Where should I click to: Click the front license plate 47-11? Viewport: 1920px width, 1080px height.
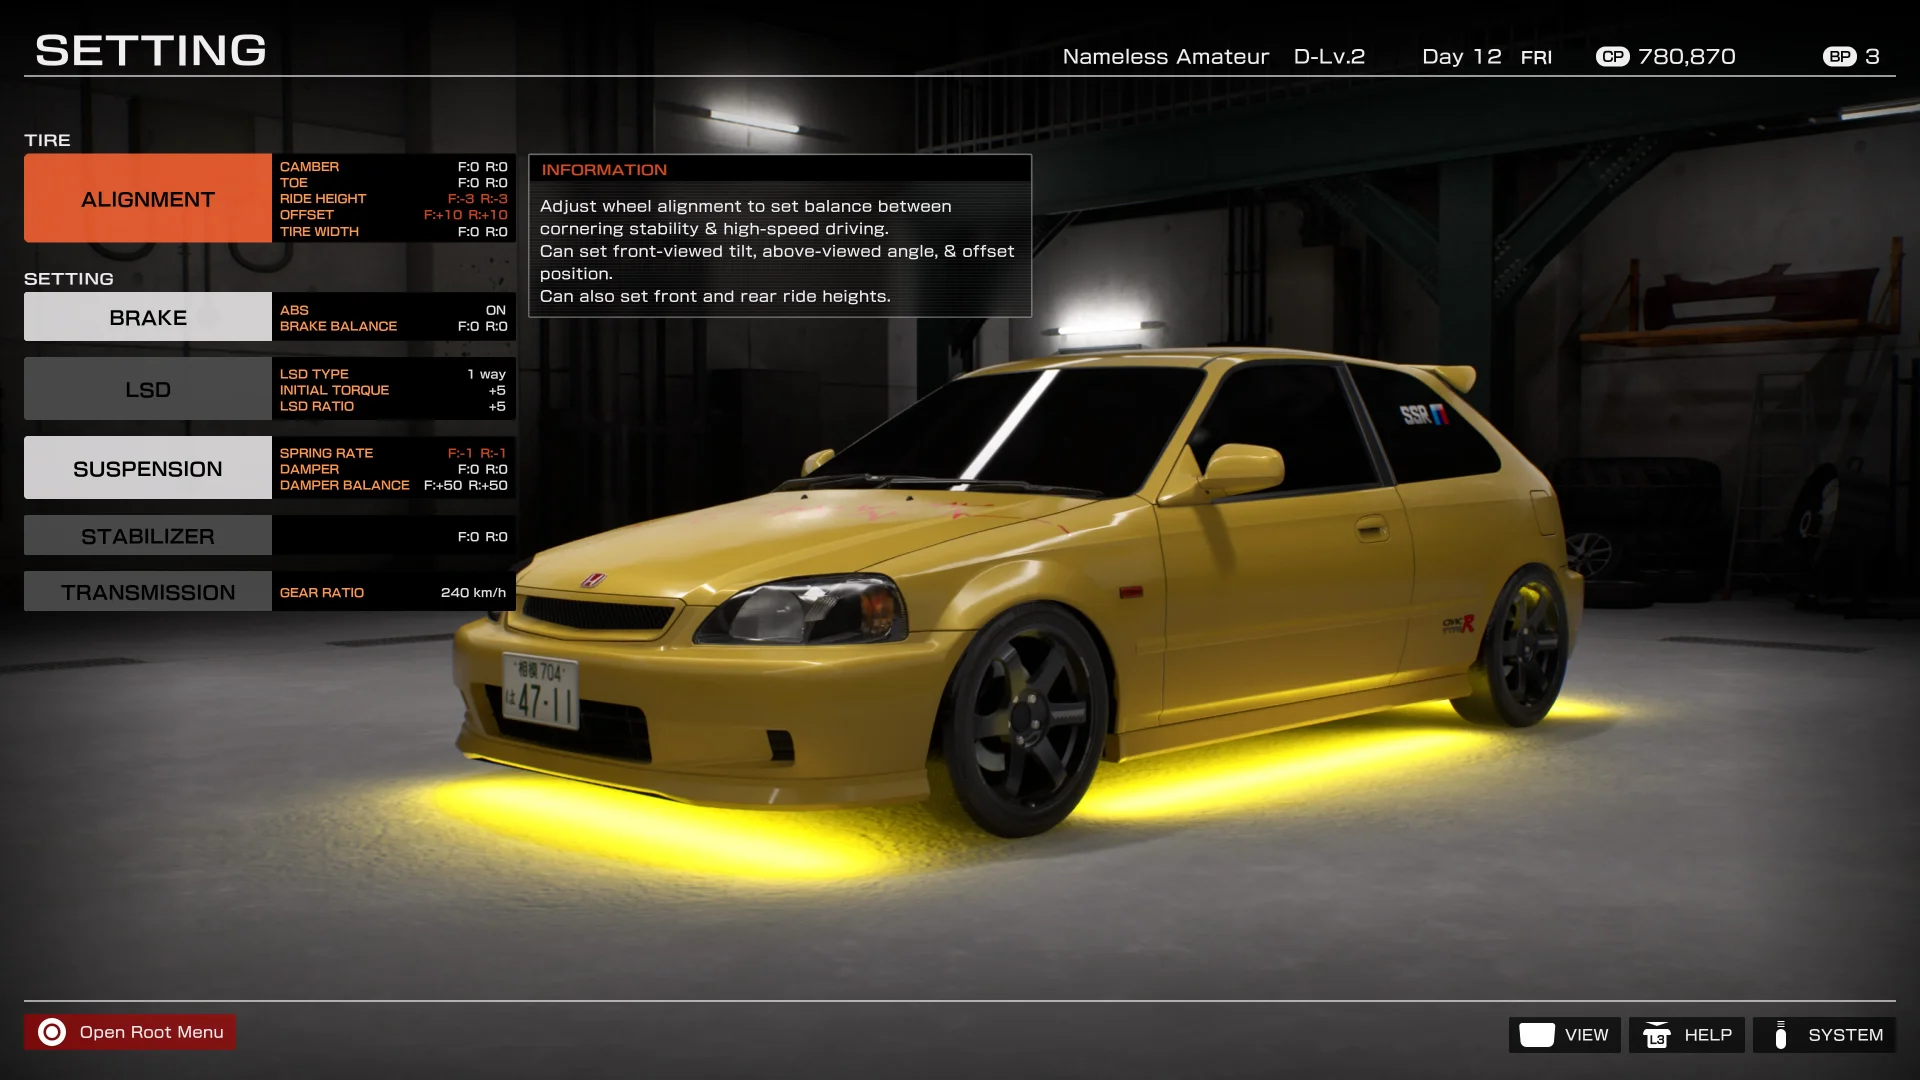pyautogui.click(x=540, y=691)
